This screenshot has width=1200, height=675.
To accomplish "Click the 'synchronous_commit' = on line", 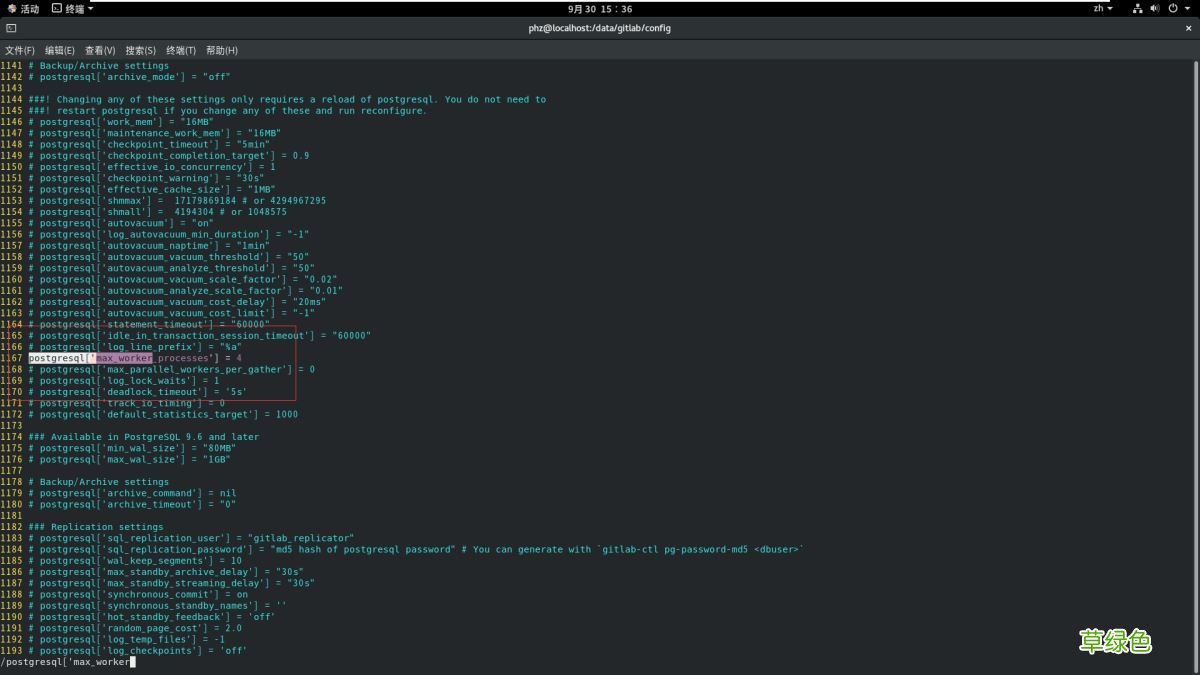I will [x=138, y=594].
